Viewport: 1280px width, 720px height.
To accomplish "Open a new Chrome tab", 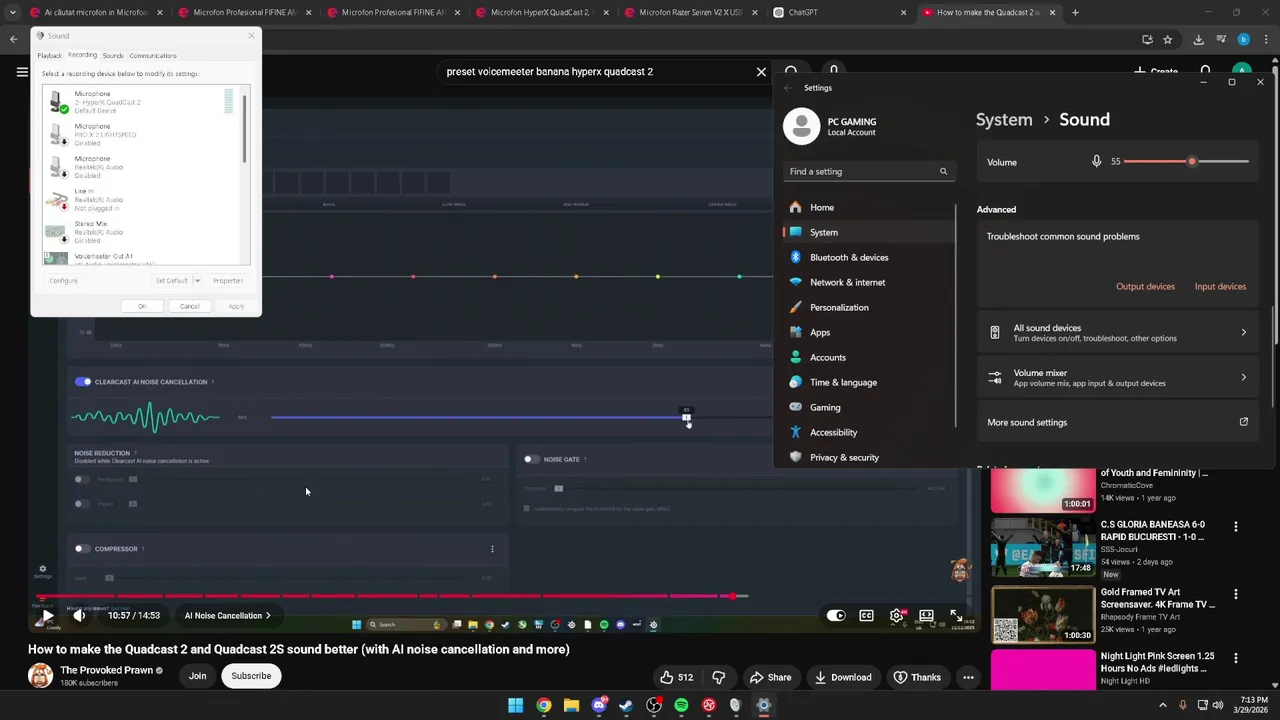I will pyautogui.click(x=1075, y=12).
